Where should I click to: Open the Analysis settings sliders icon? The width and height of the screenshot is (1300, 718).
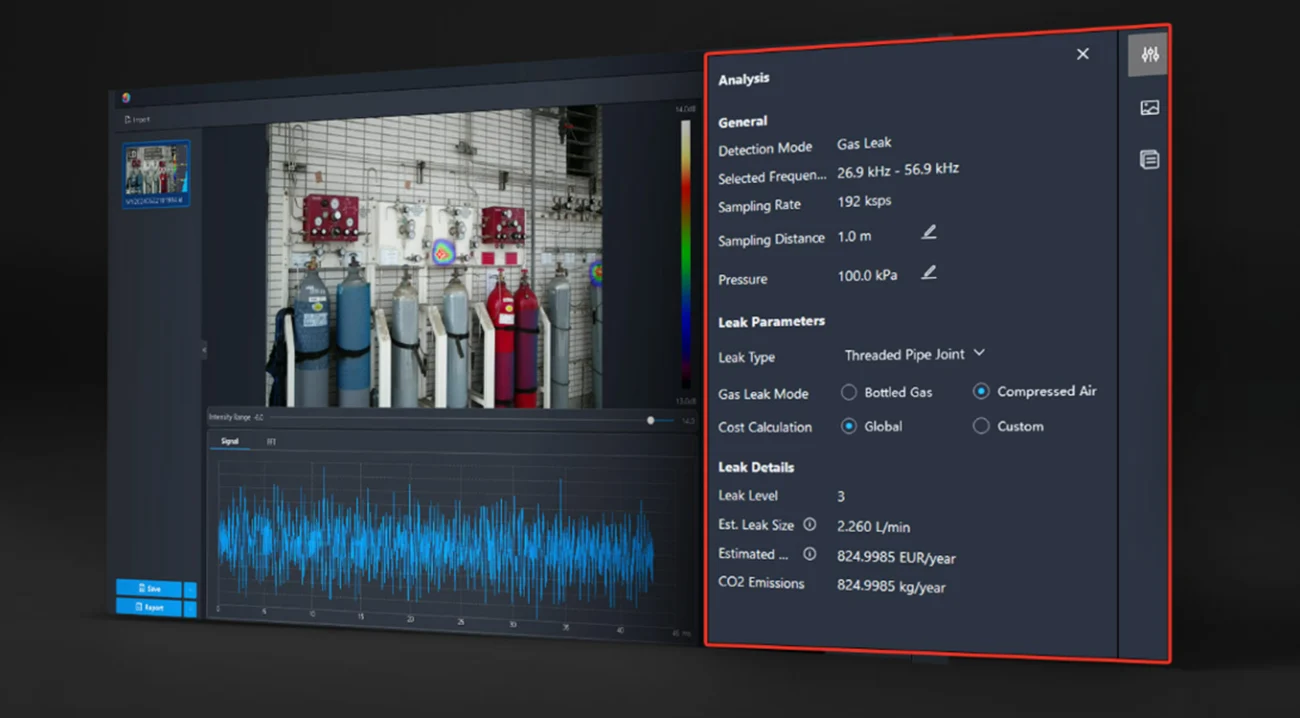pos(1148,56)
